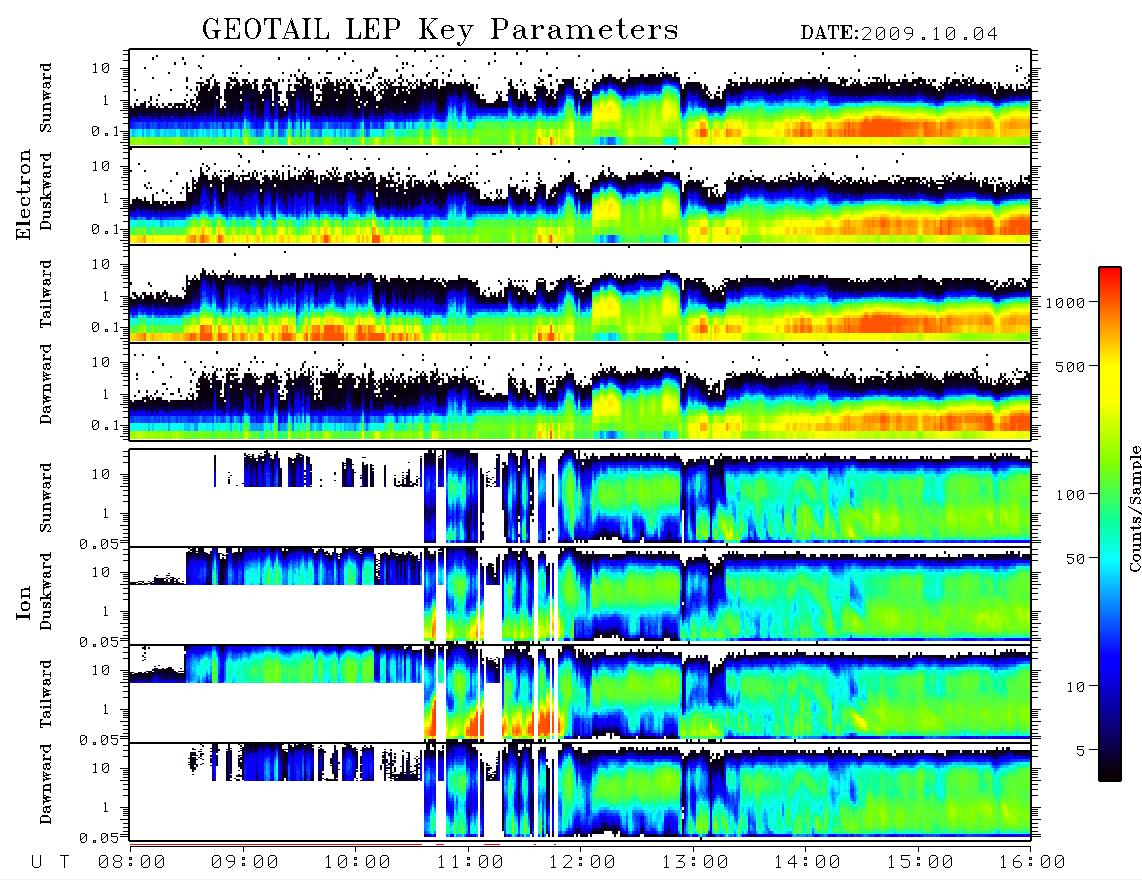1142x880 pixels.
Task: Select the Electron Duskward spectrogram panel
Action: click(580, 195)
